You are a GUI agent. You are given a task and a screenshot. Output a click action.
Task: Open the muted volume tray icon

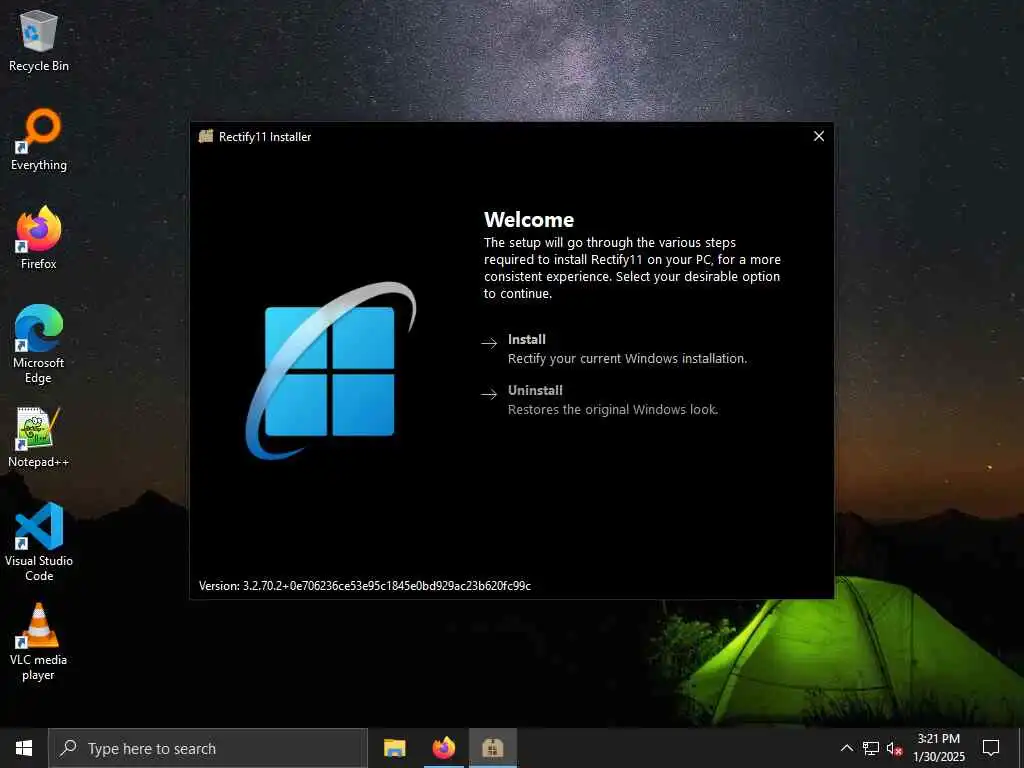coord(894,748)
